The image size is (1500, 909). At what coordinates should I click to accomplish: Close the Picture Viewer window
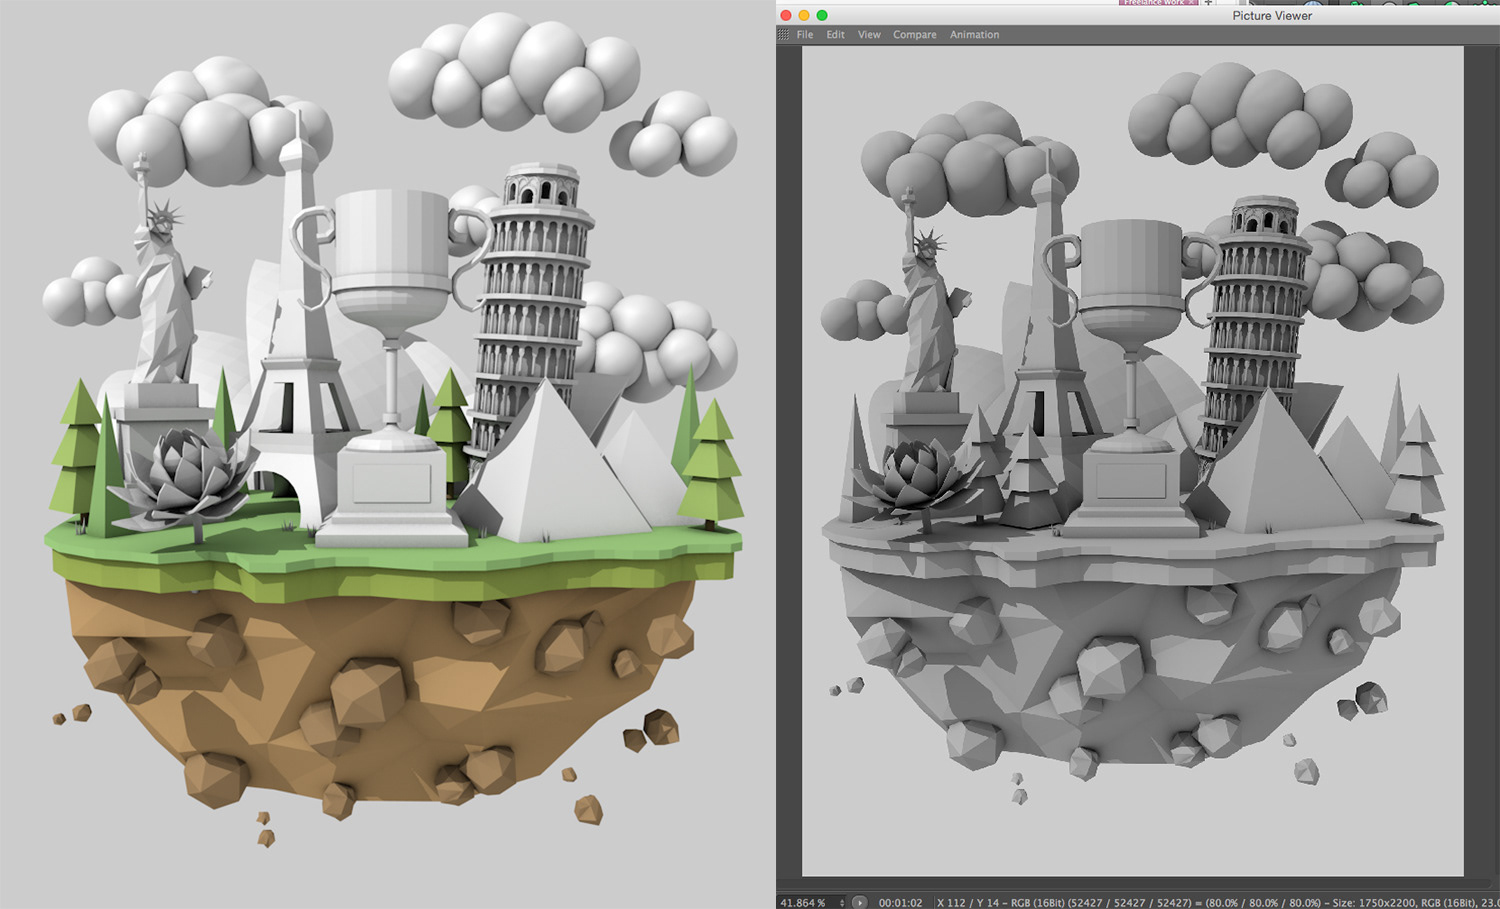(x=786, y=15)
